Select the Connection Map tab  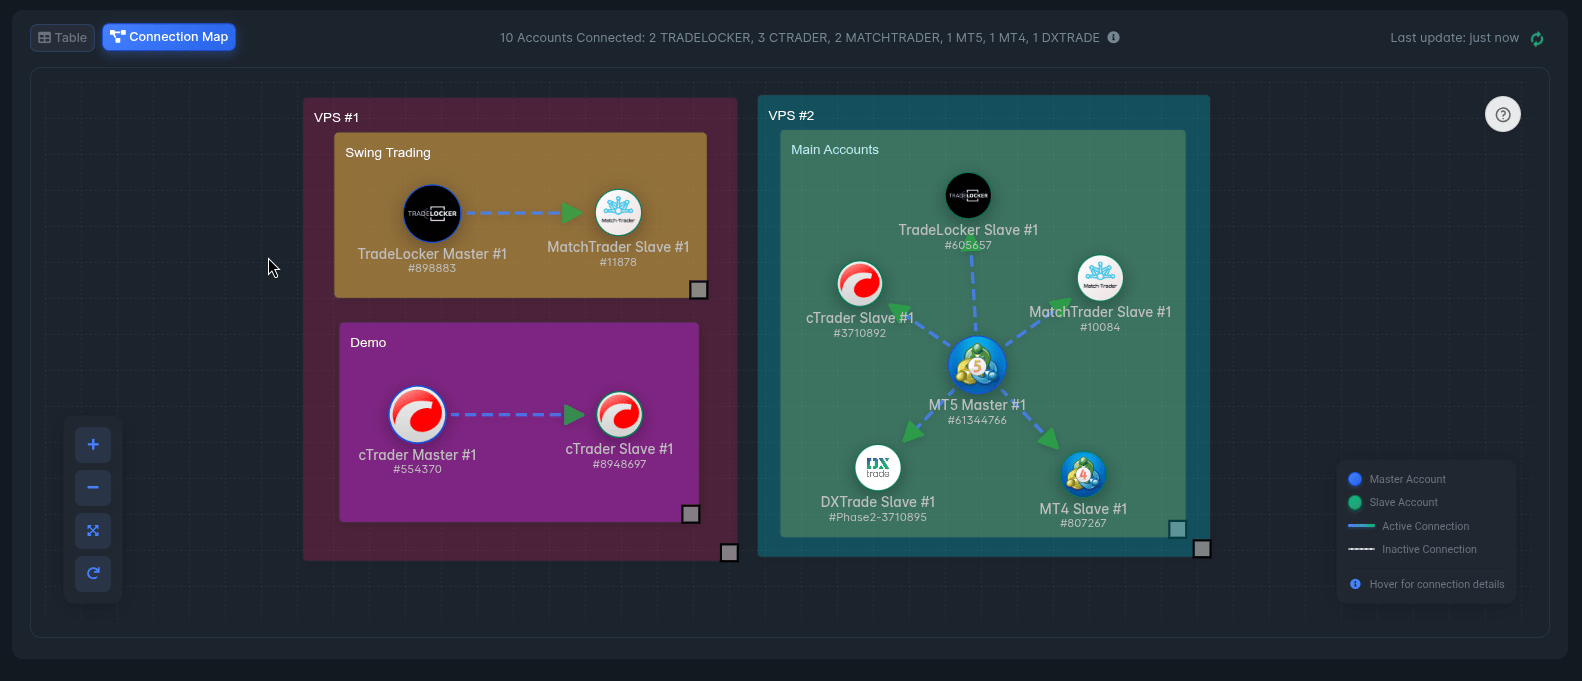169,37
